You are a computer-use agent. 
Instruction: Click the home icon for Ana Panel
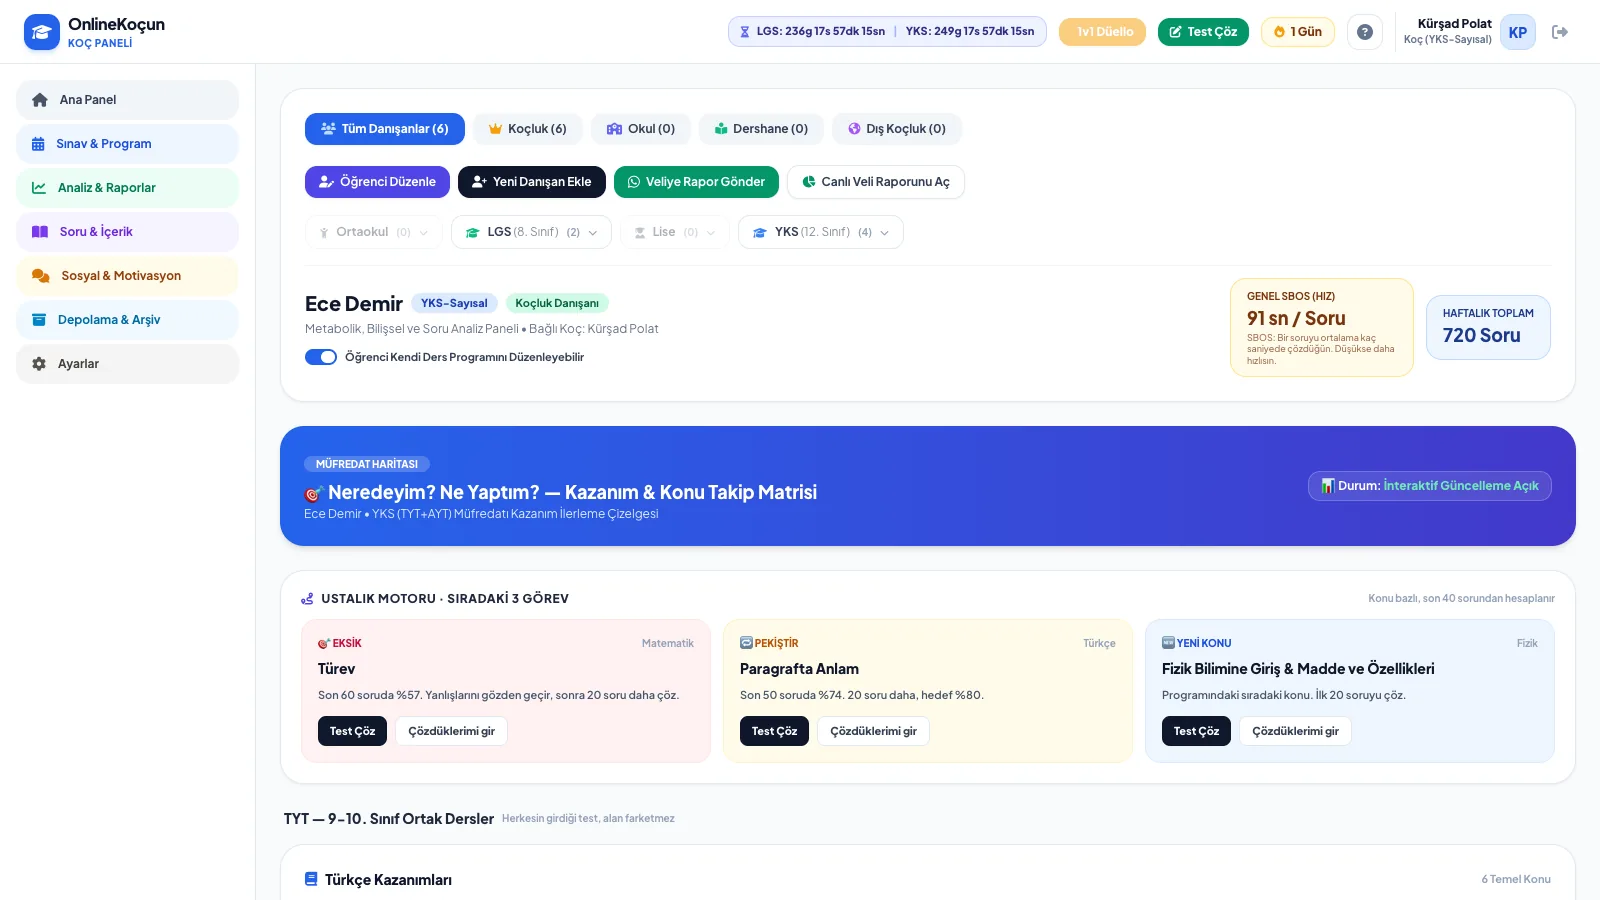(40, 100)
